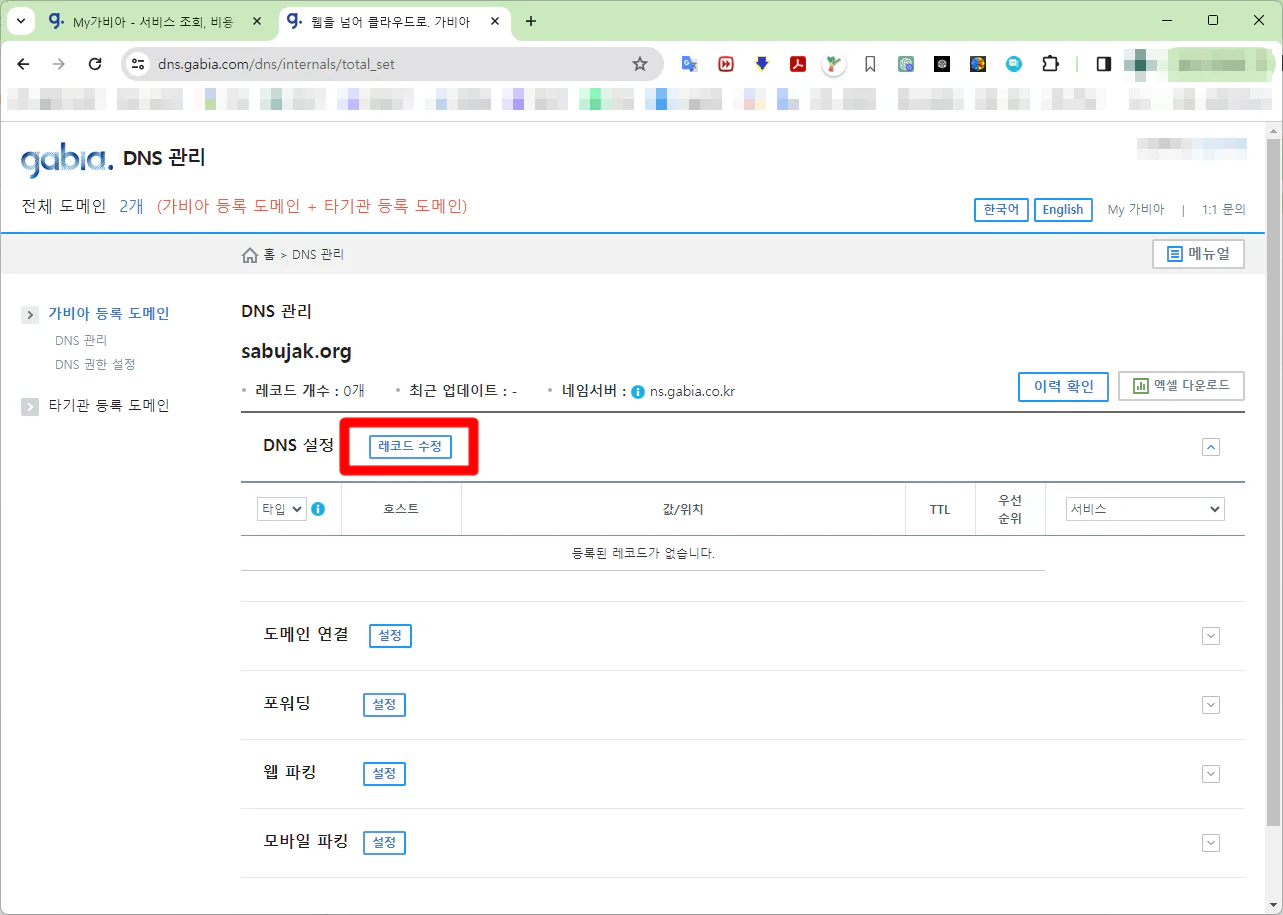1283x915 pixels.
Task: Expand the 웹 파킹 section
Action: point(1211,774)
